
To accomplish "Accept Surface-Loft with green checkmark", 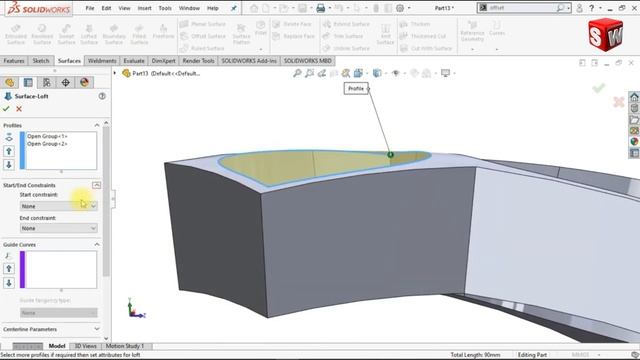I will pos(6,109).
